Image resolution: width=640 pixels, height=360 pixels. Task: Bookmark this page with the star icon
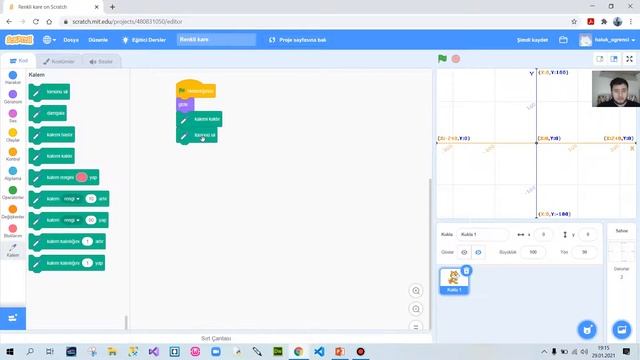point(574,22)
